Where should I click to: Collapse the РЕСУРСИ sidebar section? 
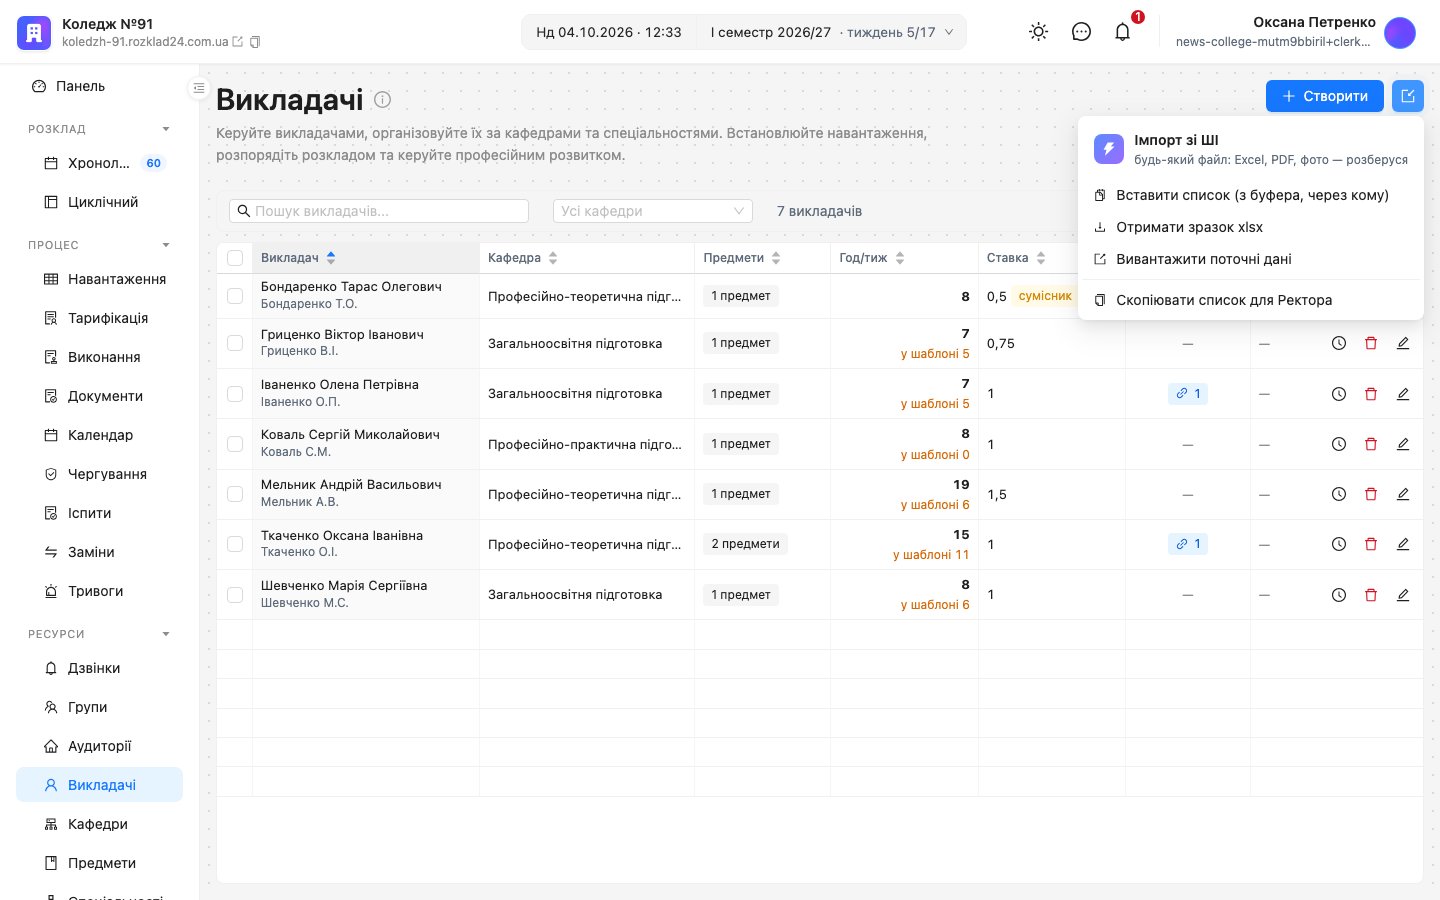(x=166, y=634)
